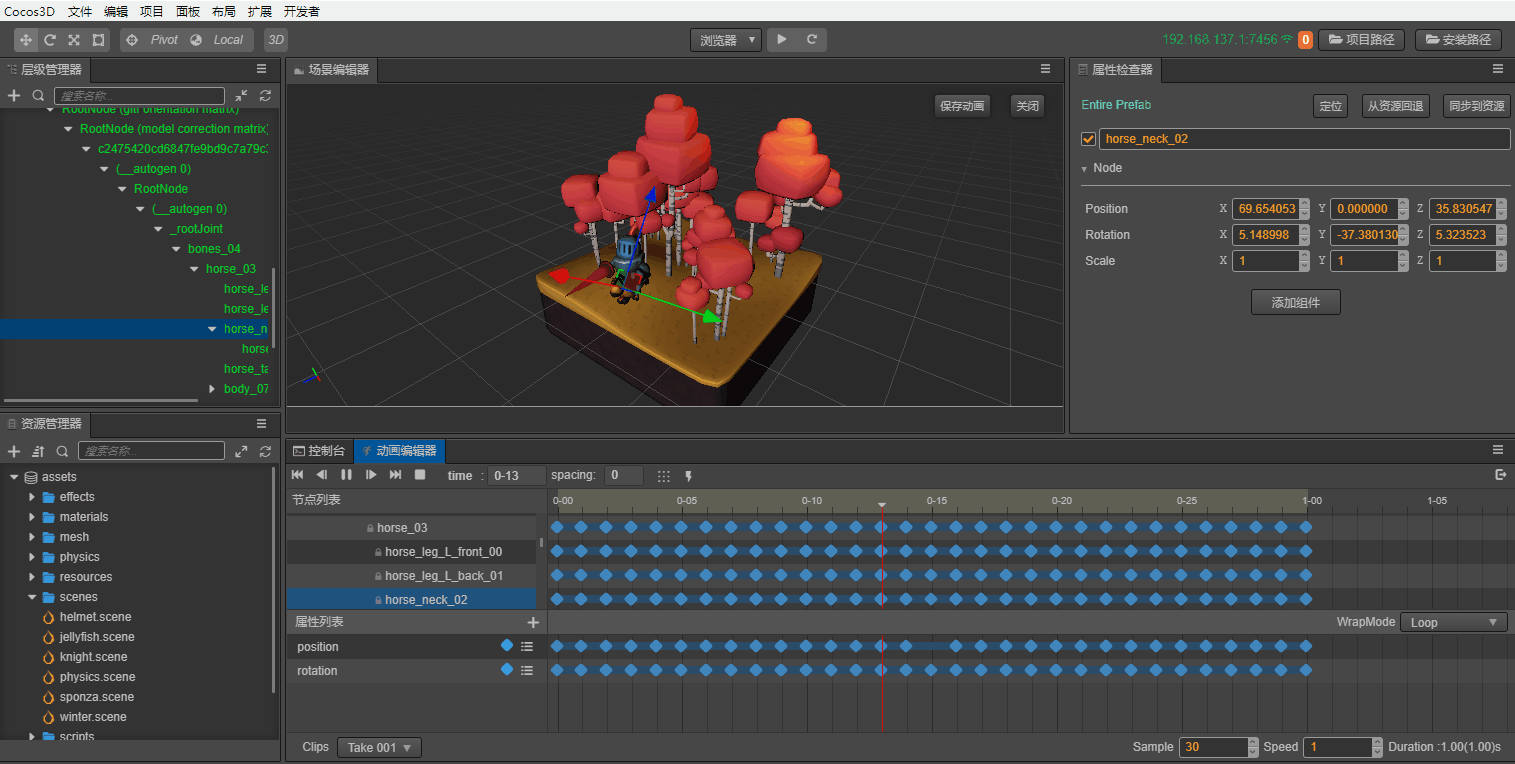Click the top toolbar Play preview button

[782, 40]
